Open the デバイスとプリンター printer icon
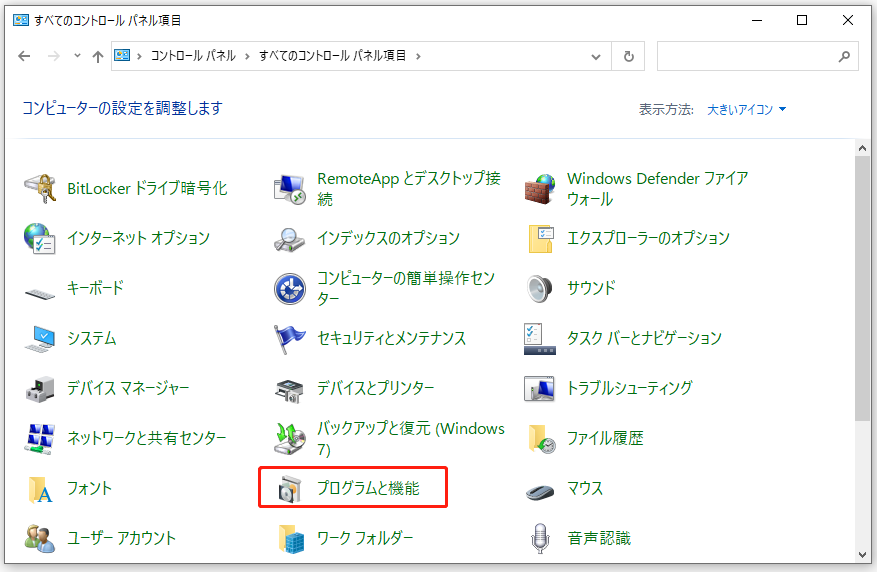Image resolution: width=877 pixels, height=572 pixels. (290, 390)
